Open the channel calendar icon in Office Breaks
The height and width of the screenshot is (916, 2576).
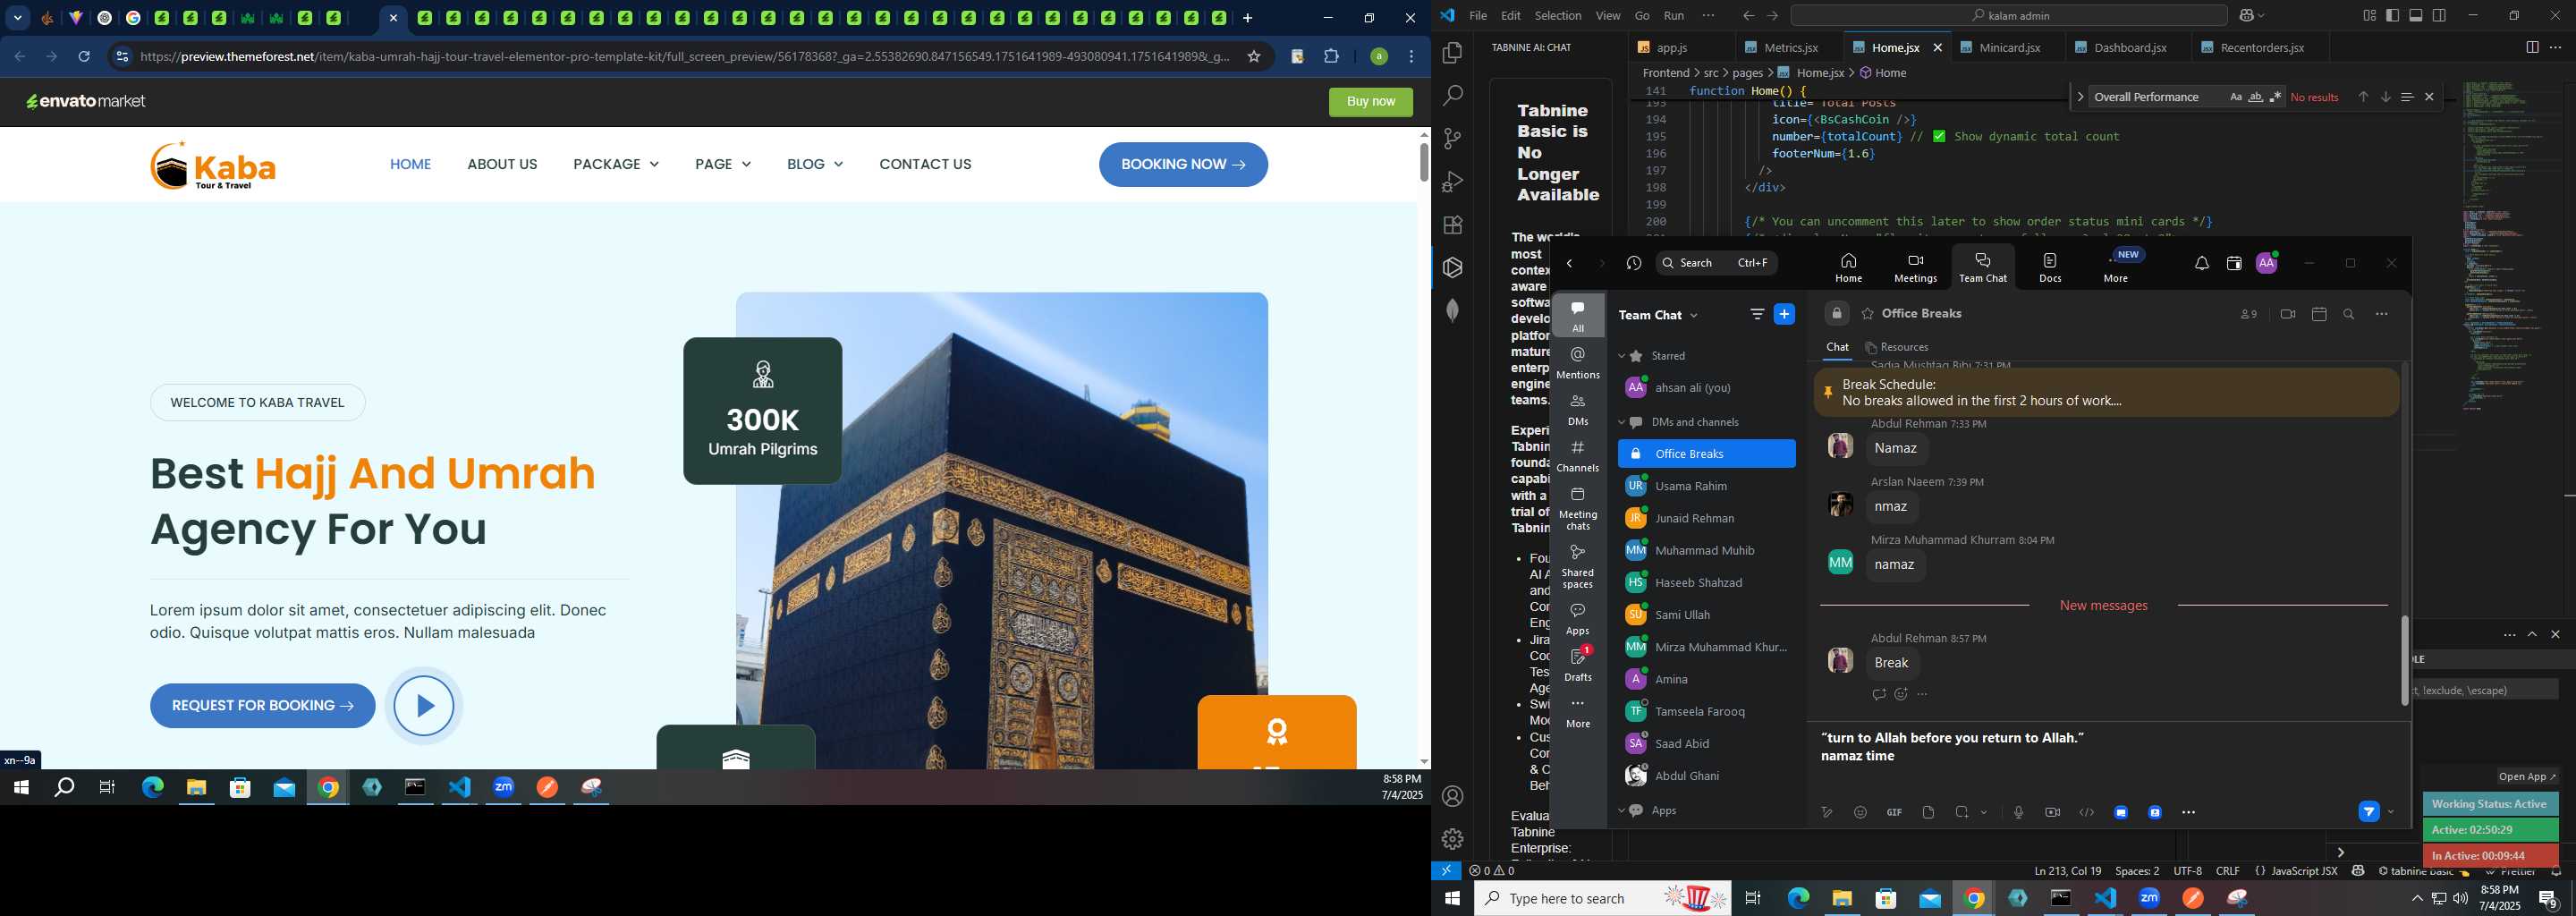tap(2319, 314)
